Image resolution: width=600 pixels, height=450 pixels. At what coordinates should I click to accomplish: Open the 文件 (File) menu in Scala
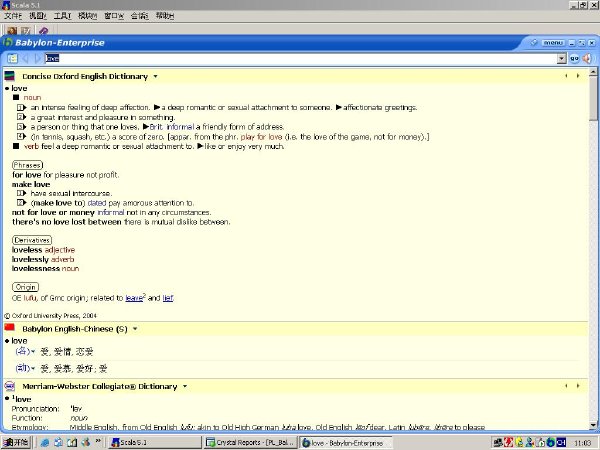[13, 16]
